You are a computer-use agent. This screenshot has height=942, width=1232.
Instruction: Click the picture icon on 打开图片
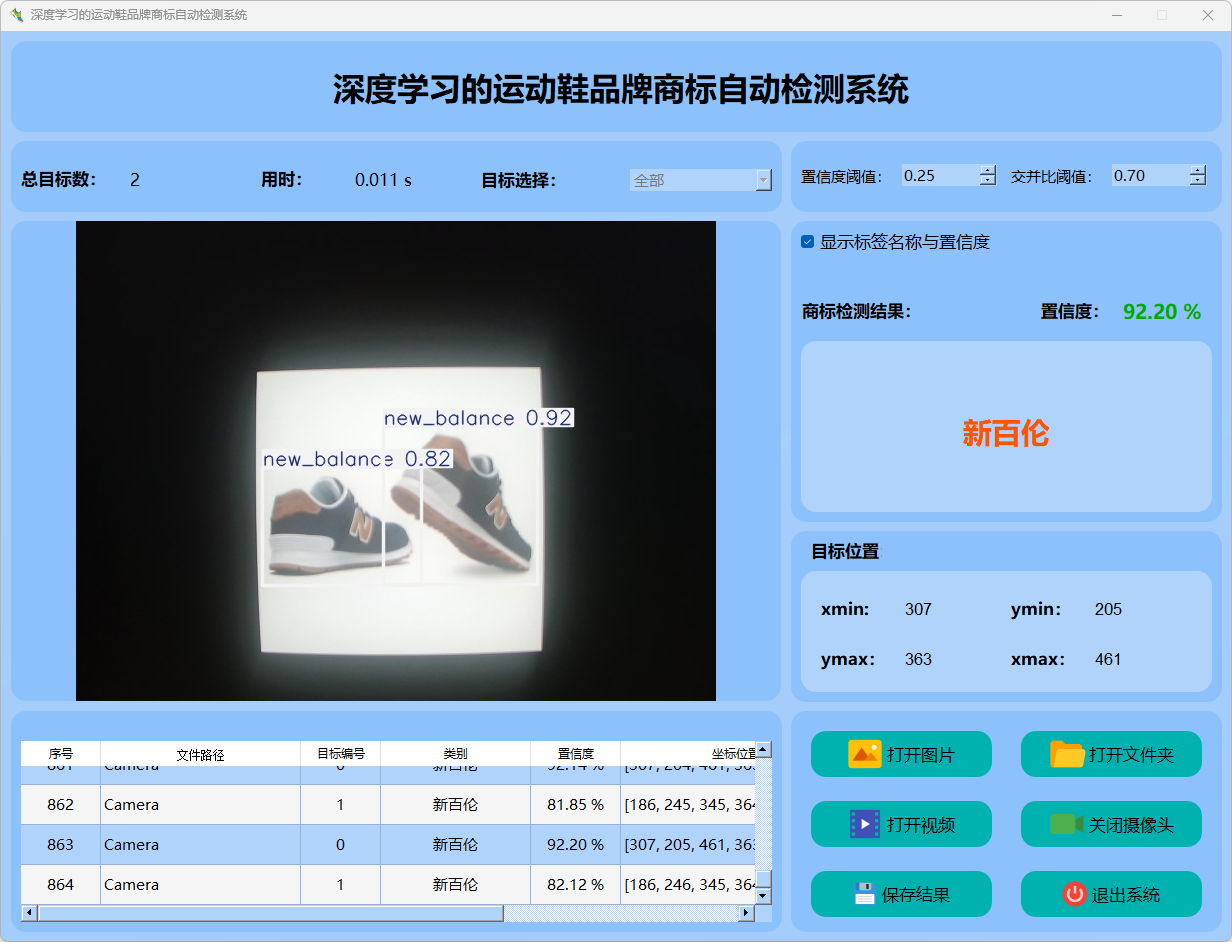coord(864,754)
